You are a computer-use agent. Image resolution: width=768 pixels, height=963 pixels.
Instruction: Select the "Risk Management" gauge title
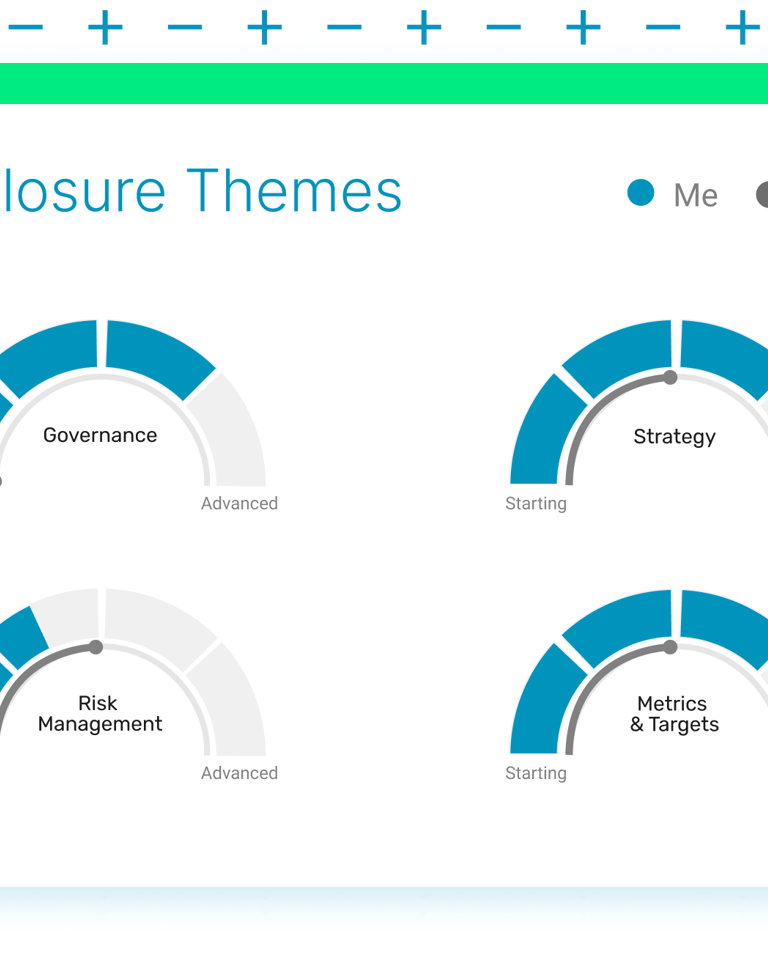pos(100,713)
